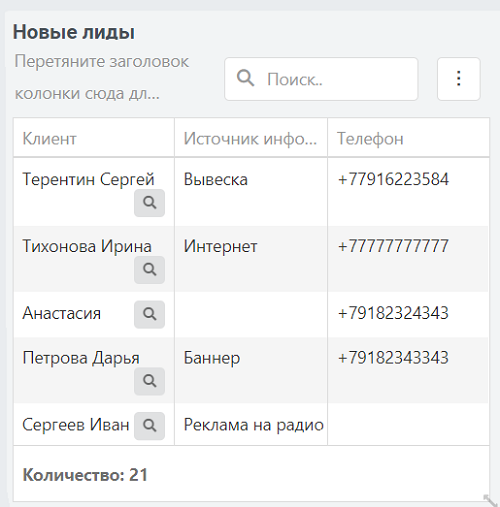Viewport: 500px width, 507px height.
Task: Select the client name Тихонова Ирина
Action: [x=87, y=246]
